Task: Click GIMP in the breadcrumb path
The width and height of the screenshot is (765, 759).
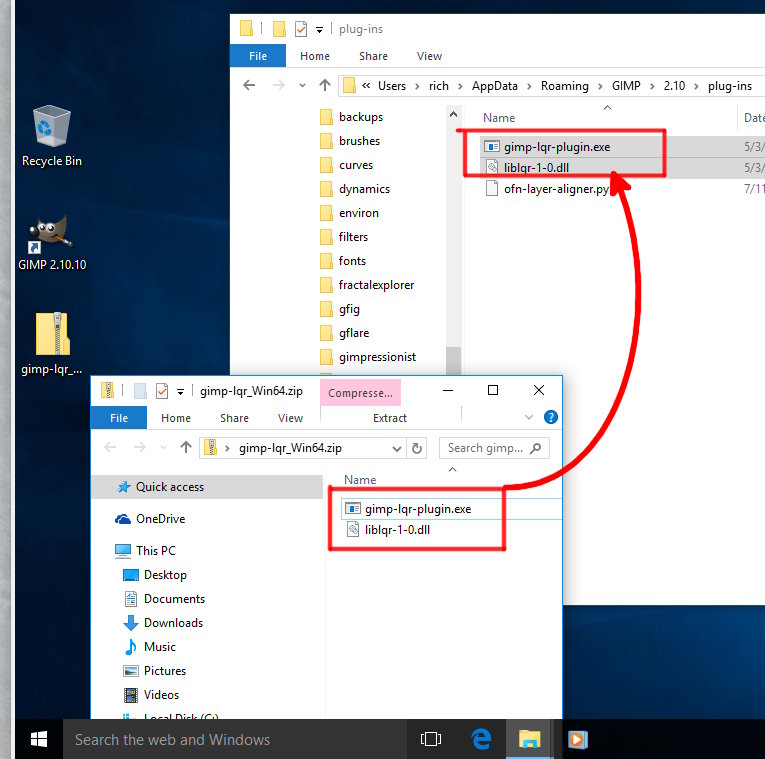Action: pos(626,86)
